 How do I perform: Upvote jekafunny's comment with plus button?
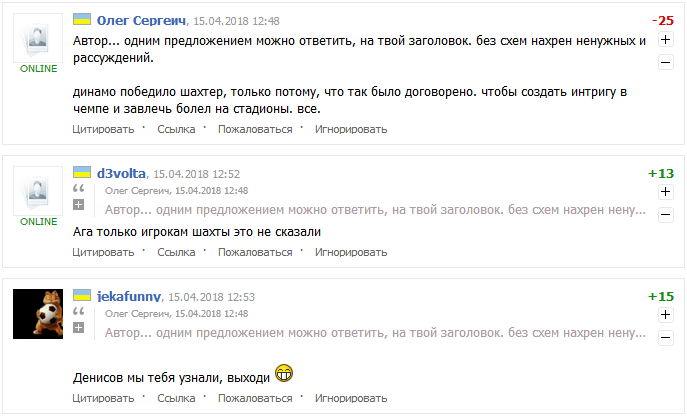[666, 316]
